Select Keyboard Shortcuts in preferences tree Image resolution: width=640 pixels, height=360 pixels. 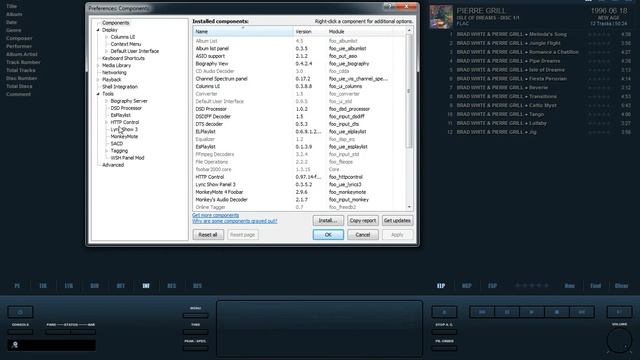click(x=123, y=58)
